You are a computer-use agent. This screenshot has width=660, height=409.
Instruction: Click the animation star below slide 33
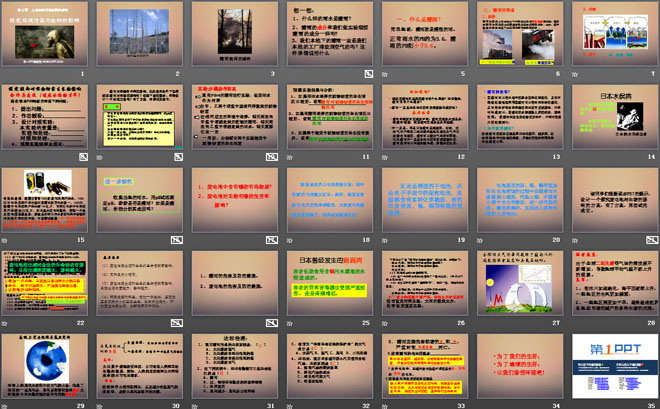pos(385,406)
